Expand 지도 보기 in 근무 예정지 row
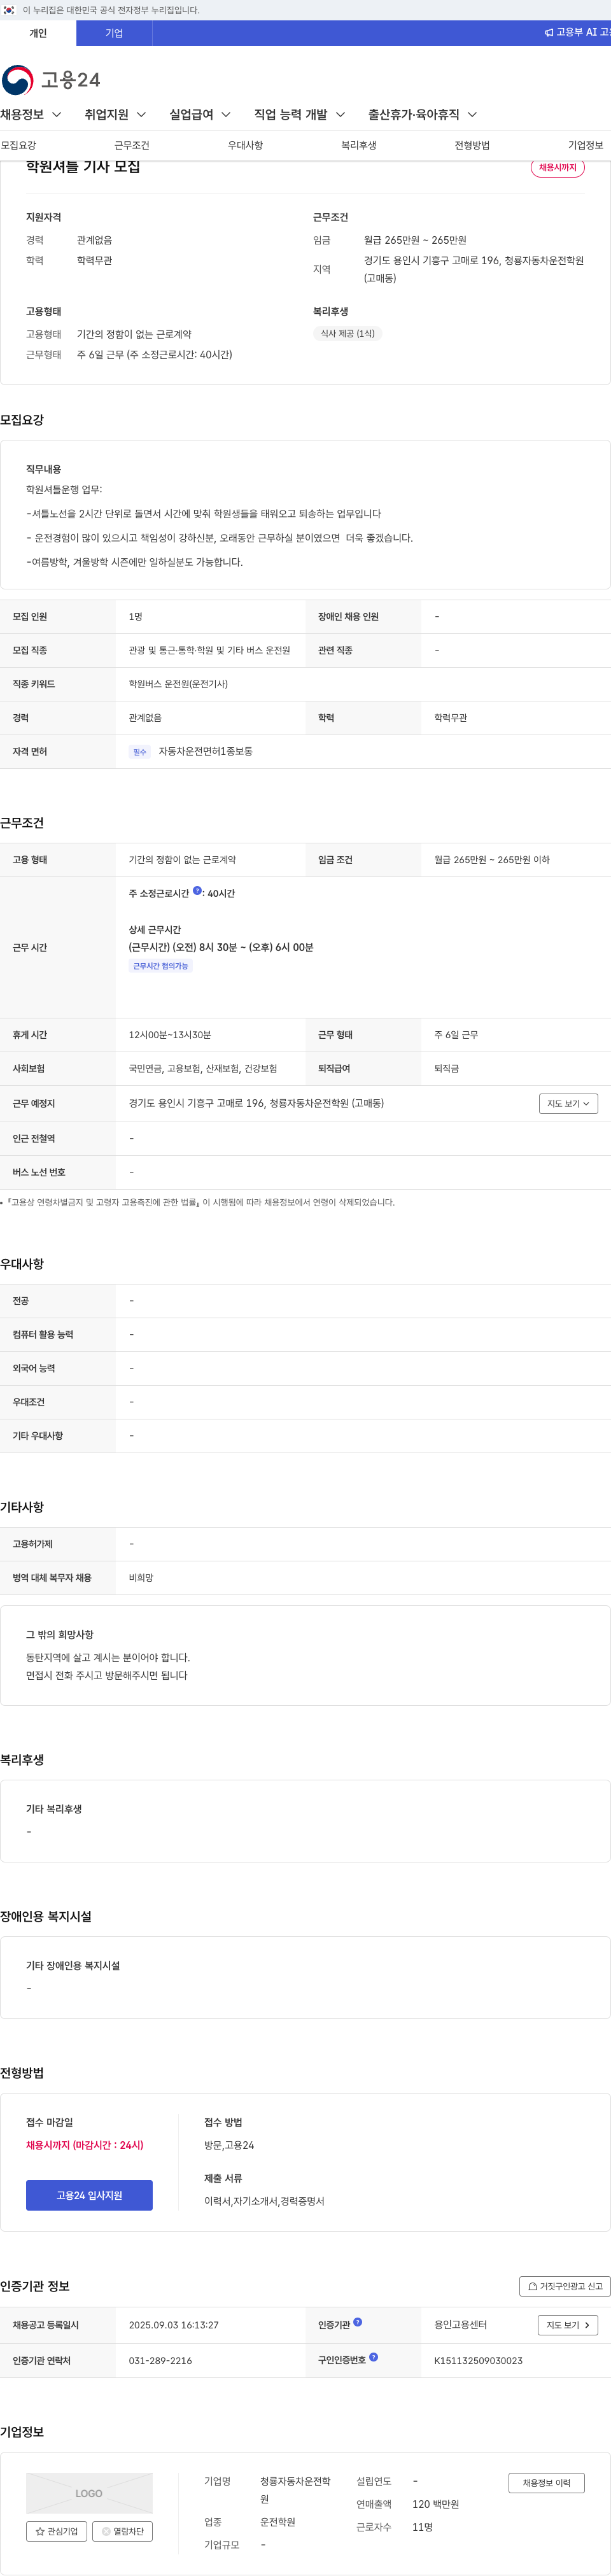Image resolution: width=611 pixels, height=2576 pixels. coord(568,1104)
